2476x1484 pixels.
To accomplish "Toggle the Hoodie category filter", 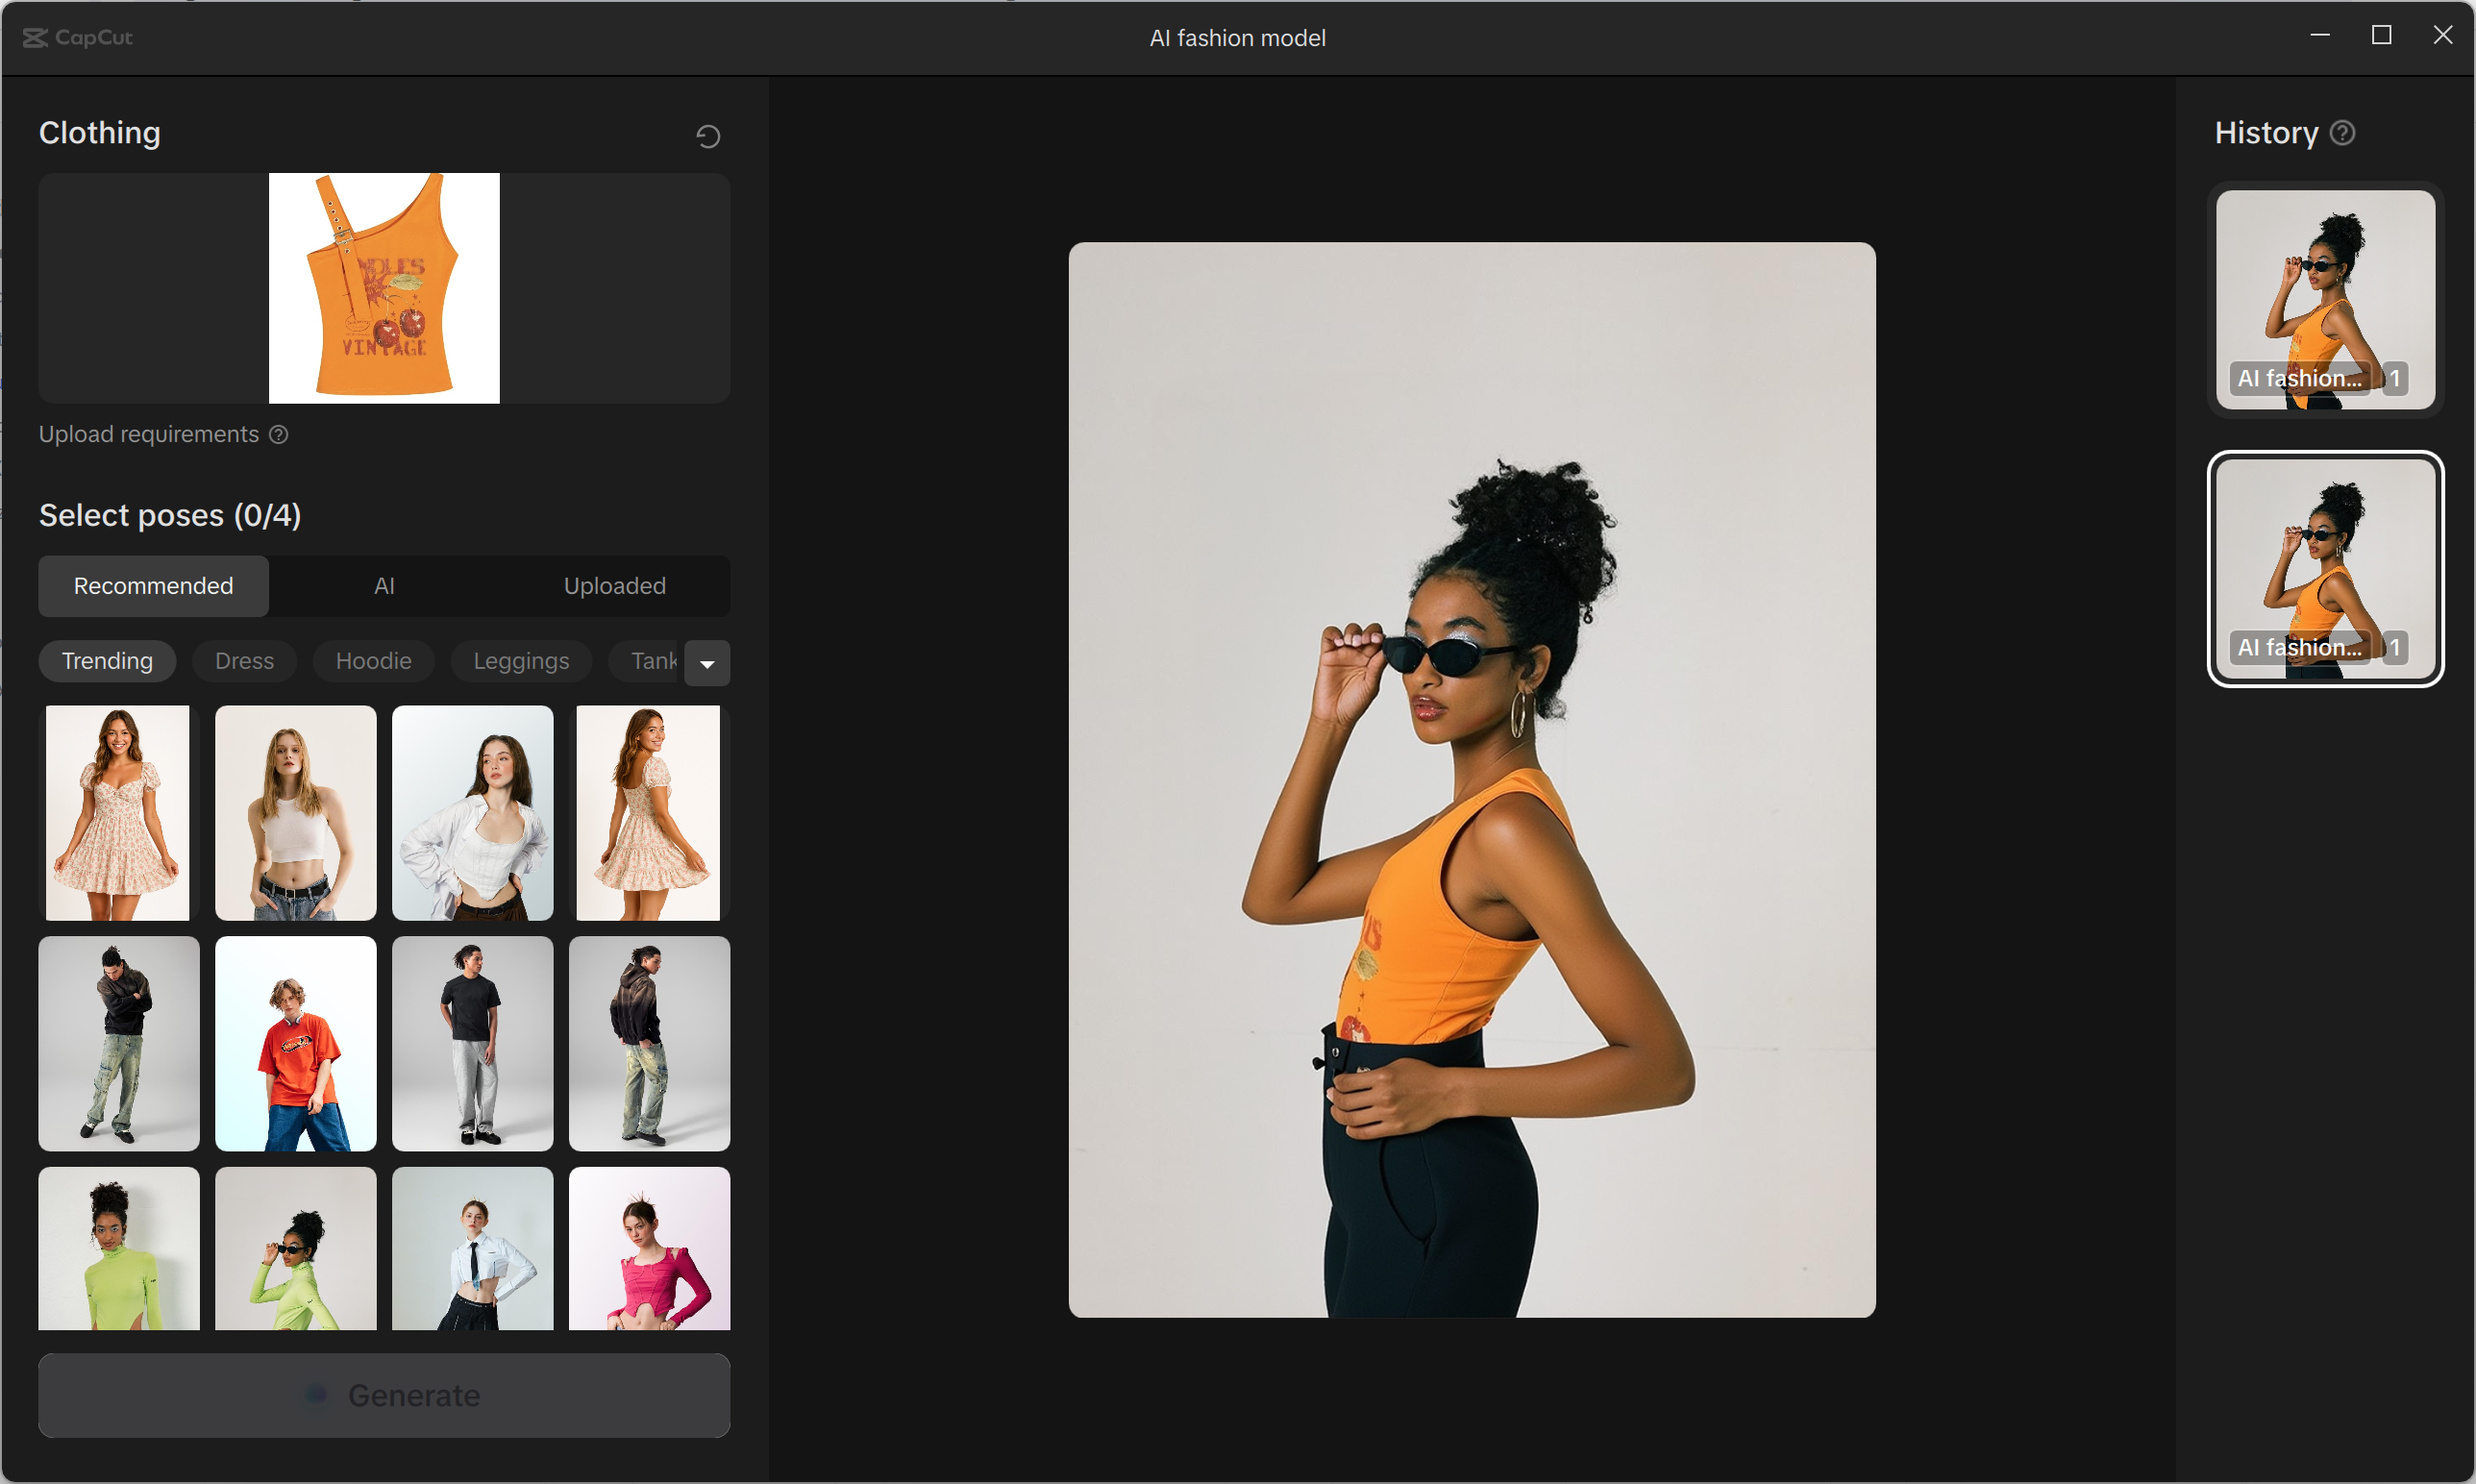I will pos(373,661).
